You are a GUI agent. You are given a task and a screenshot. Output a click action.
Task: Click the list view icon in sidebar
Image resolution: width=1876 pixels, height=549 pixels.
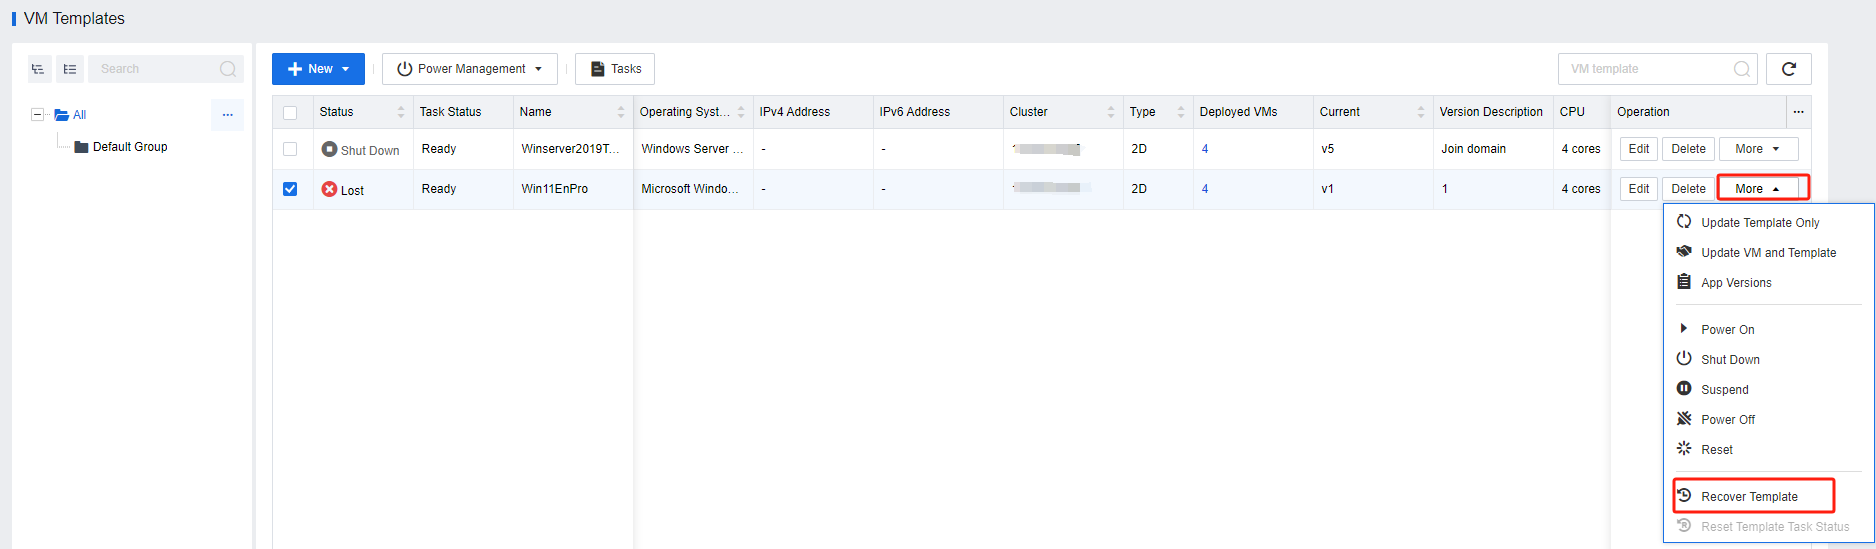(70, 69)
